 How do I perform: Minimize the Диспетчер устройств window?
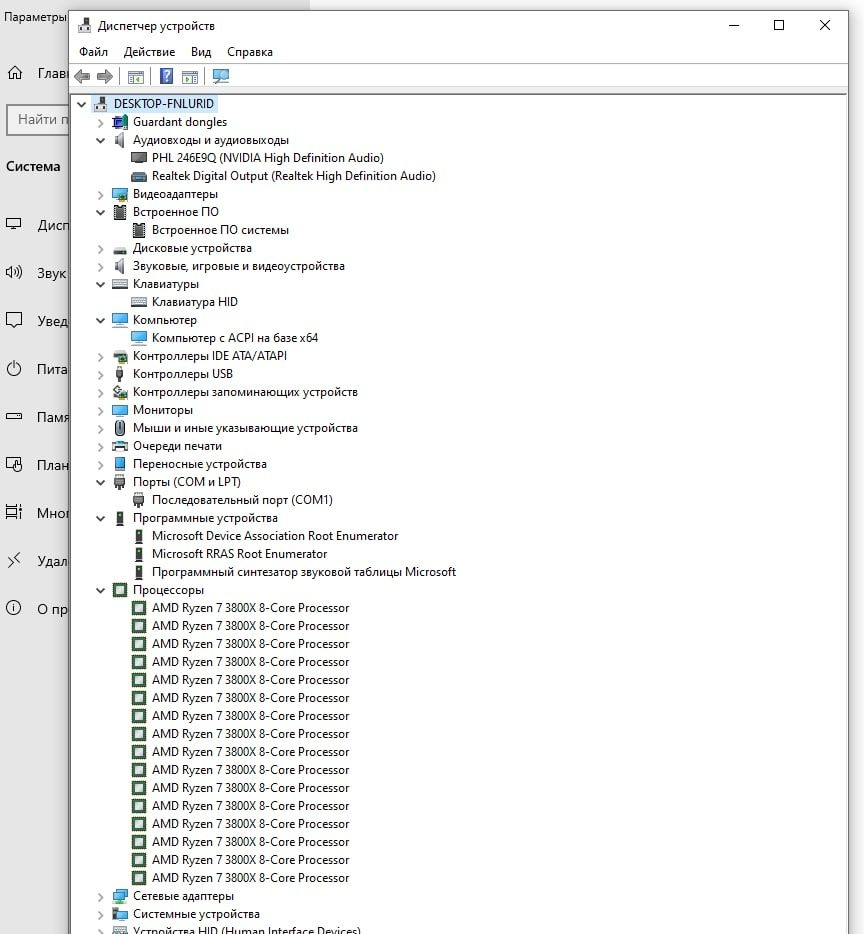tap(734, 25)
